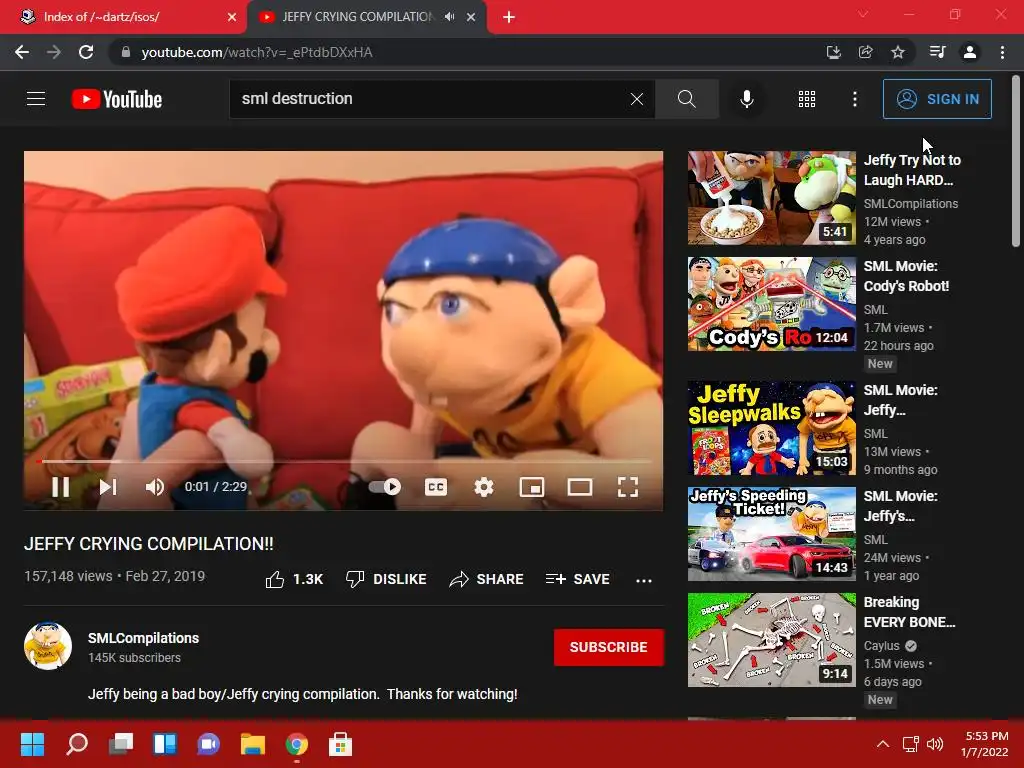
Task: Click the SUBSCRIBE button
Action: [x=609, y=647]
